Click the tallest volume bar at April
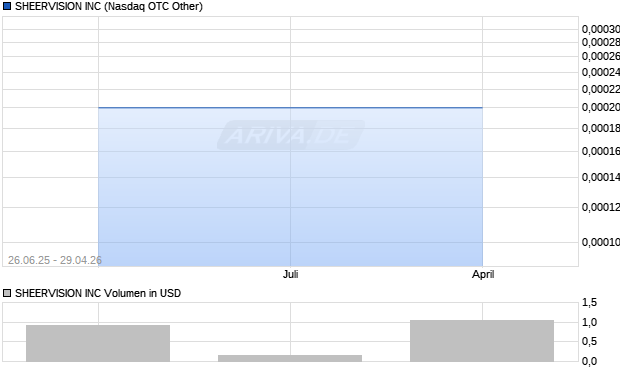The height and width of the screenshot is (371, 620). click(x=482, y=341)
